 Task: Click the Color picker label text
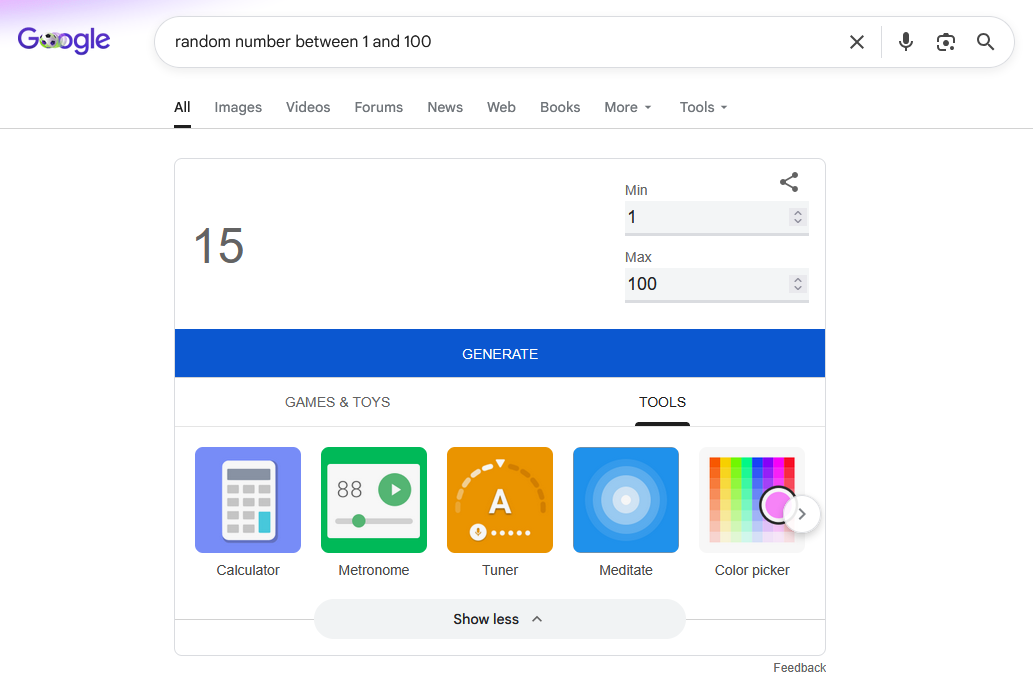tap(752, 570)
